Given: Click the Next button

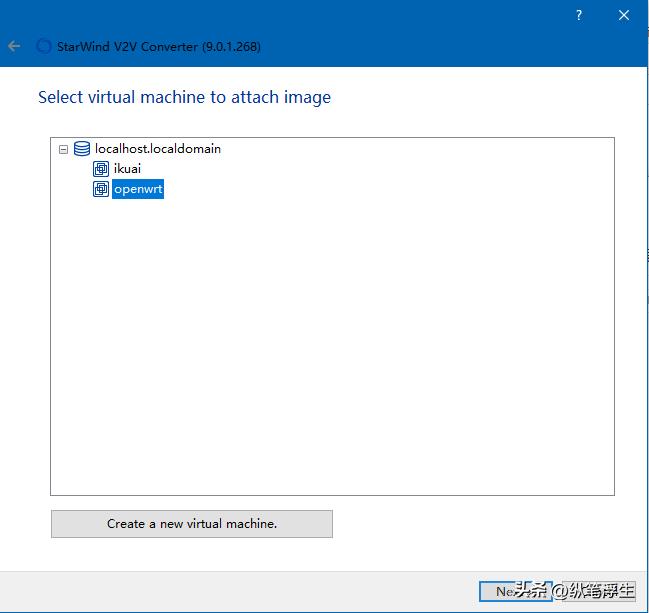Looking at the screenshot, I should coord(515,591).
